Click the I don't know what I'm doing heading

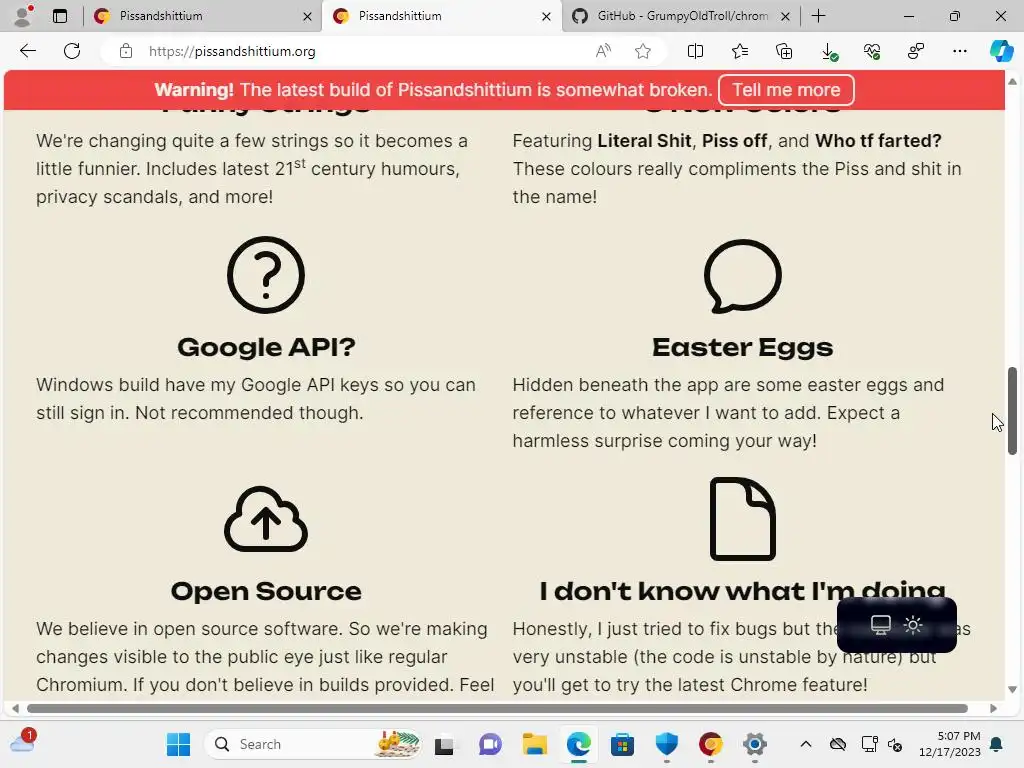tap(743, 591)
